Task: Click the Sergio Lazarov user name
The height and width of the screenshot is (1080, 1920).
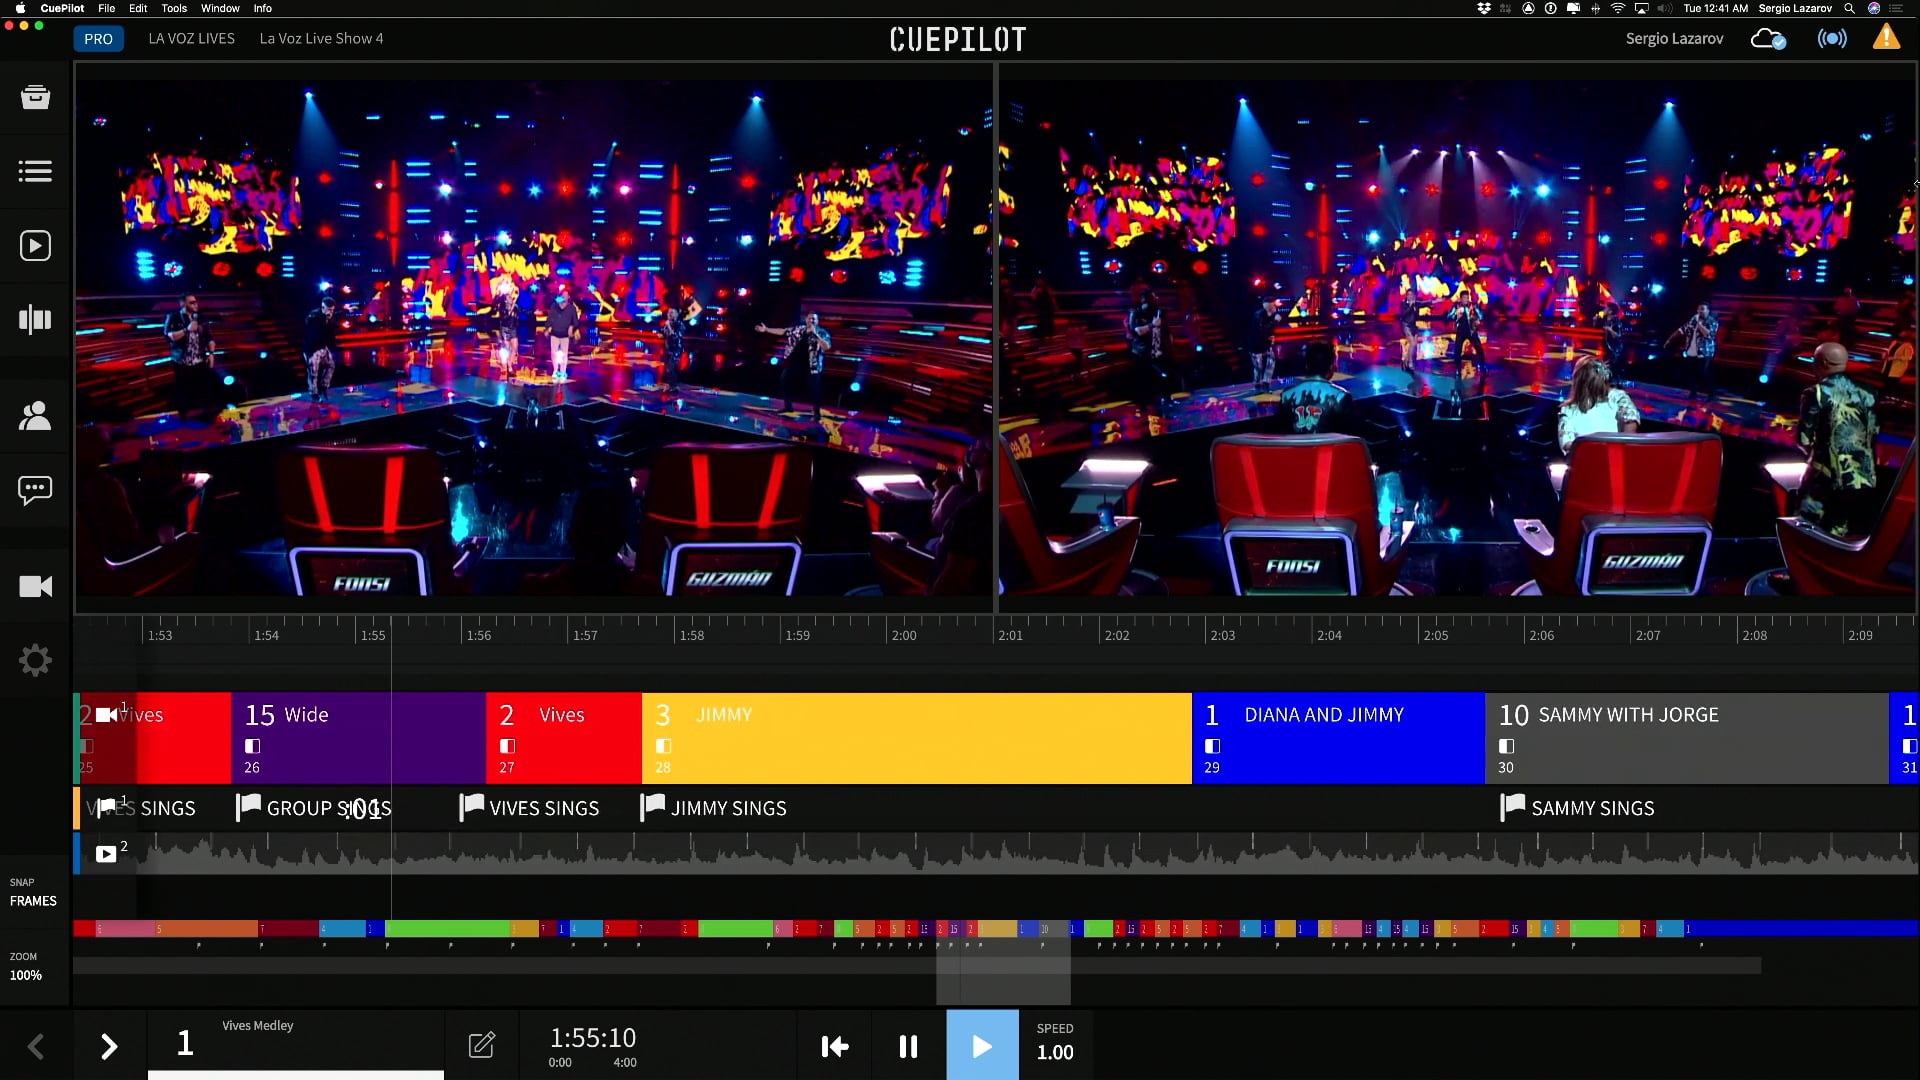Action: [x=1674, y=39]
